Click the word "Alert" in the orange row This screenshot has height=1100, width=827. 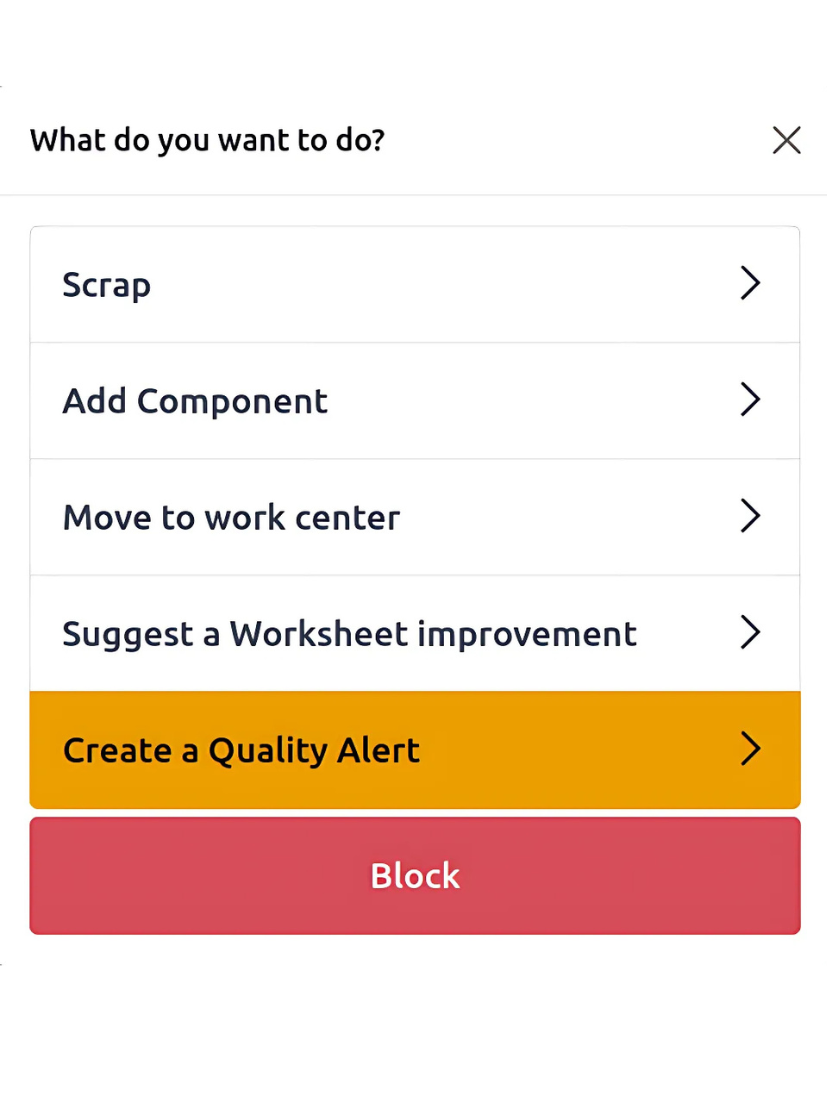coord(378,750)
